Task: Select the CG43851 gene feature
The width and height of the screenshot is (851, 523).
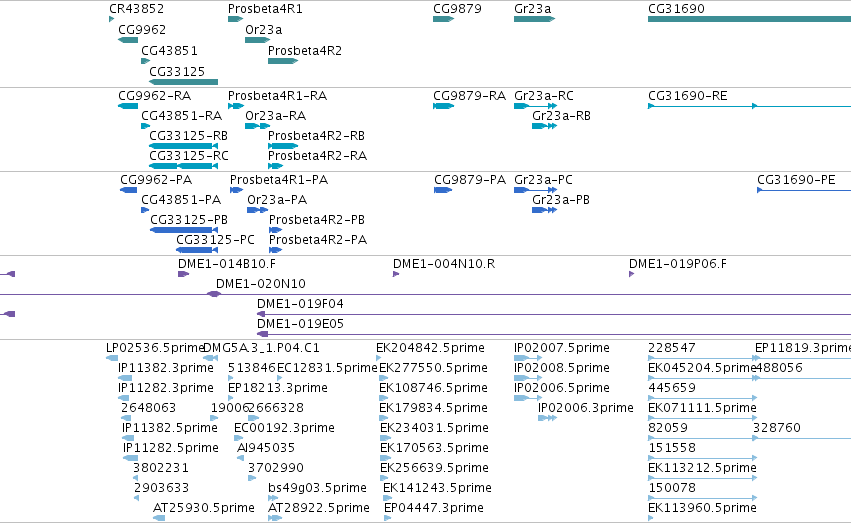Action: coord(145,61)
